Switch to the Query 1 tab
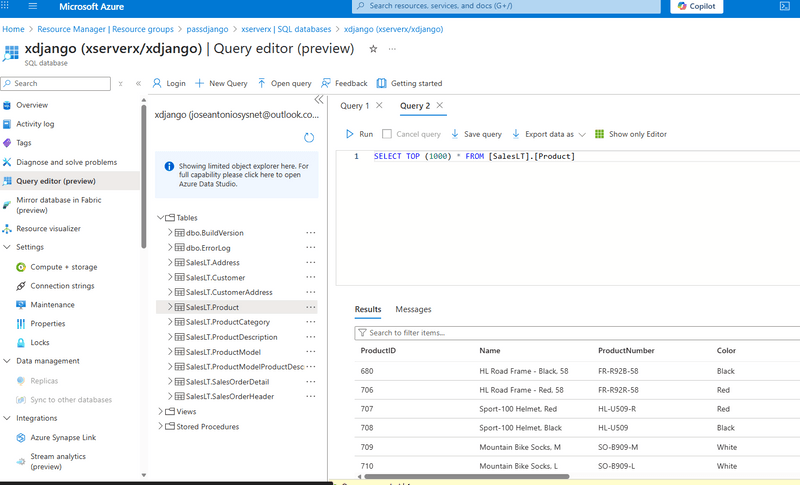Viewport: 800px width, 485px height. [355, 106]
